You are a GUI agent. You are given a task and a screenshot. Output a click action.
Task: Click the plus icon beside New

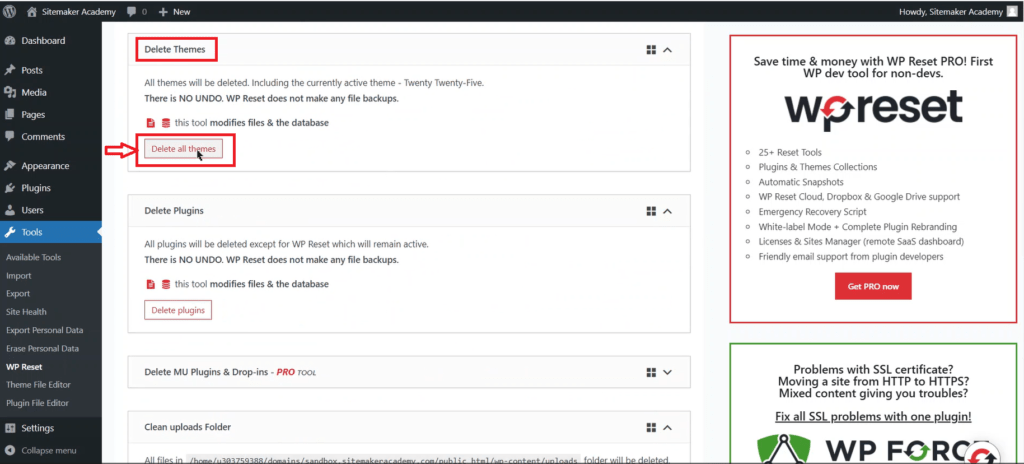pyautogui.click(x=163, y=12)
